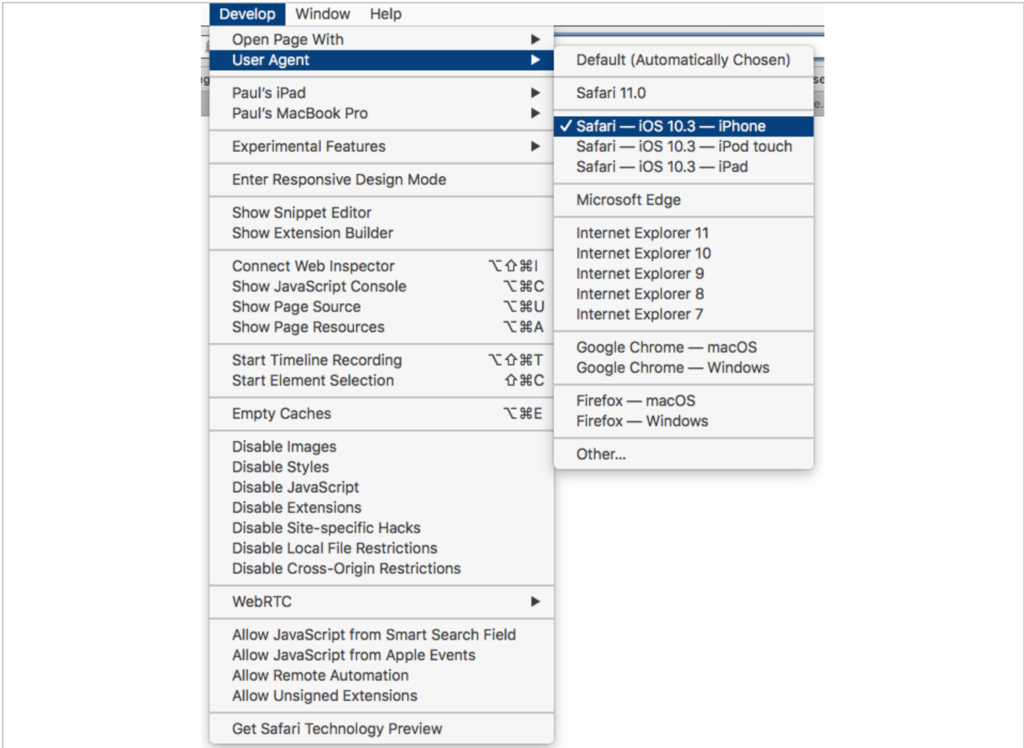Expand the WebRTC submenu
The height and width of the screenshot is (748, 1024).
pyautogui.click(x=381, y=602)
